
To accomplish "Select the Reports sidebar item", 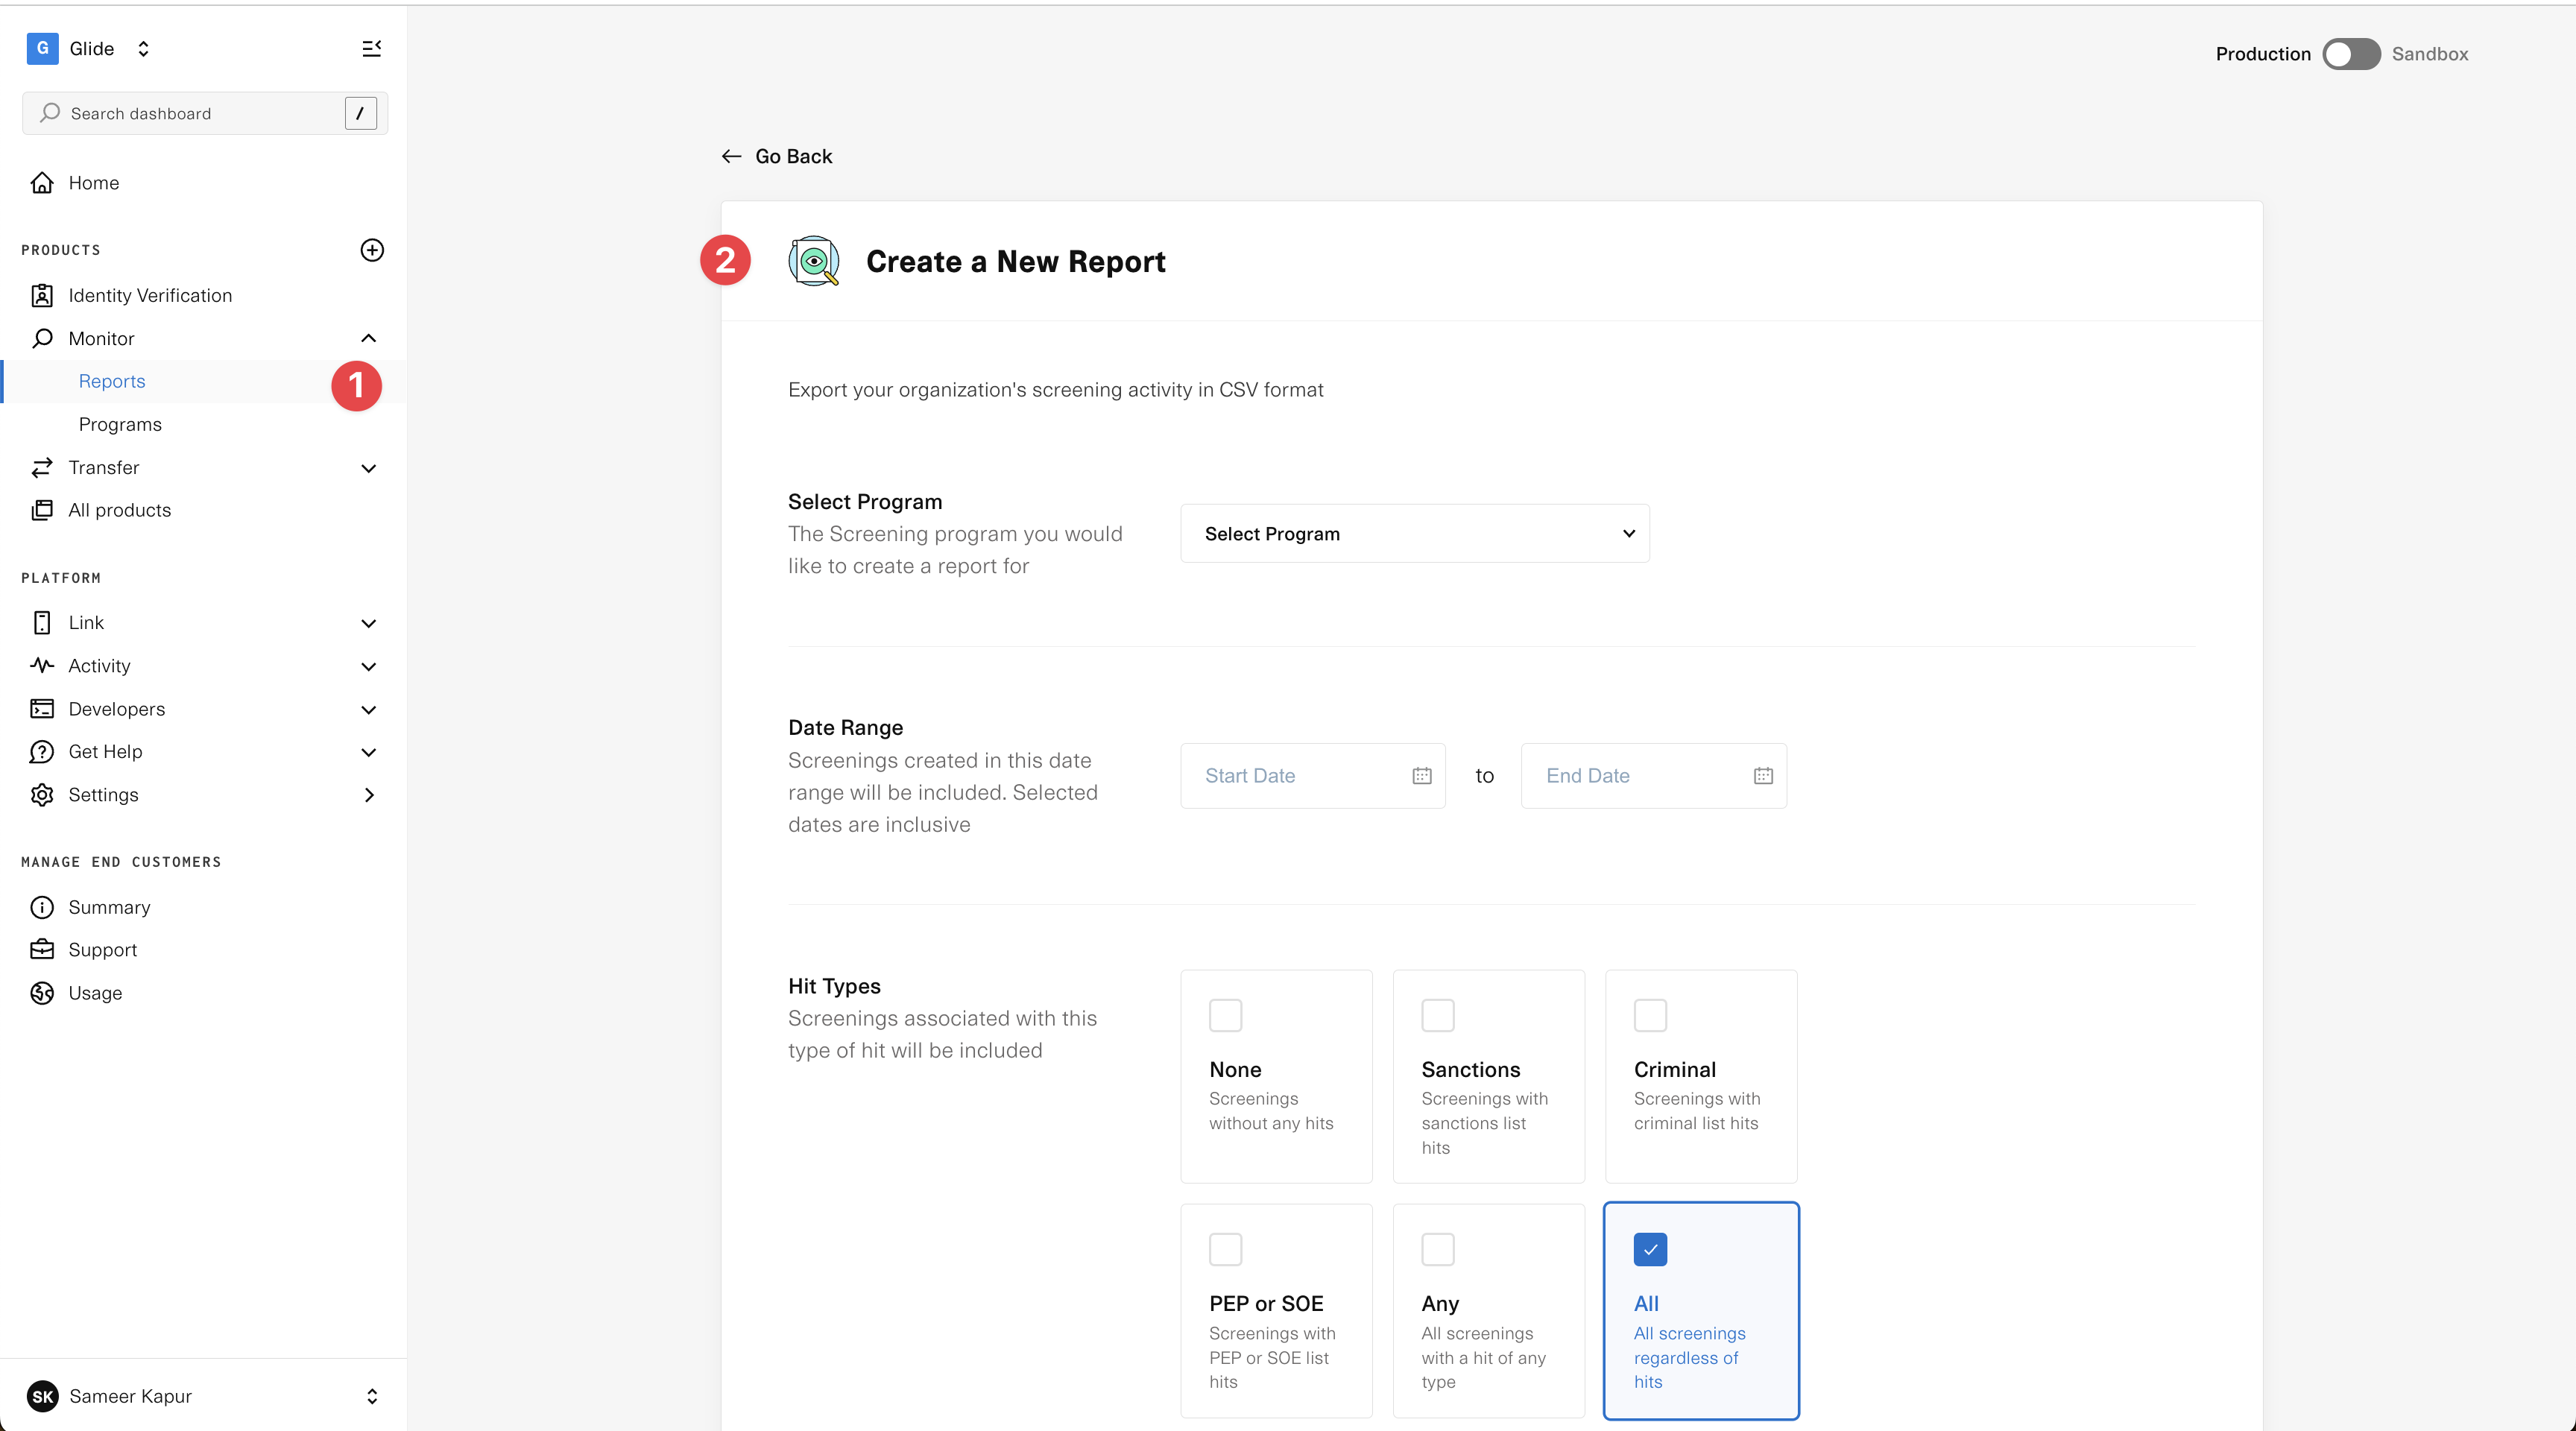I will tap(112, 381).
